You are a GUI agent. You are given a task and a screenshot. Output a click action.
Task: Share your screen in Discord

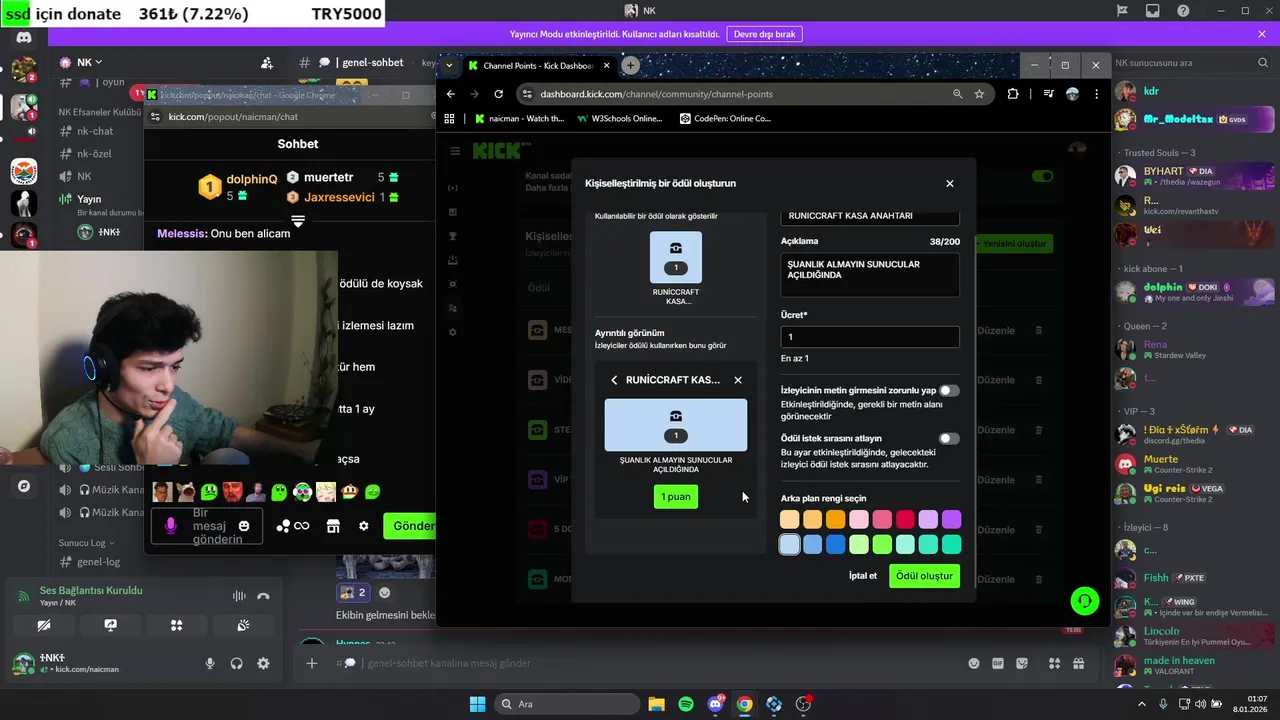tap(110, 626)
